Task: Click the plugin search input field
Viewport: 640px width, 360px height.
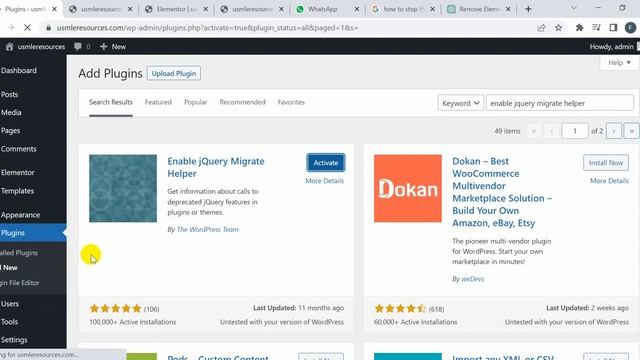Action: (x=560, y=103)
